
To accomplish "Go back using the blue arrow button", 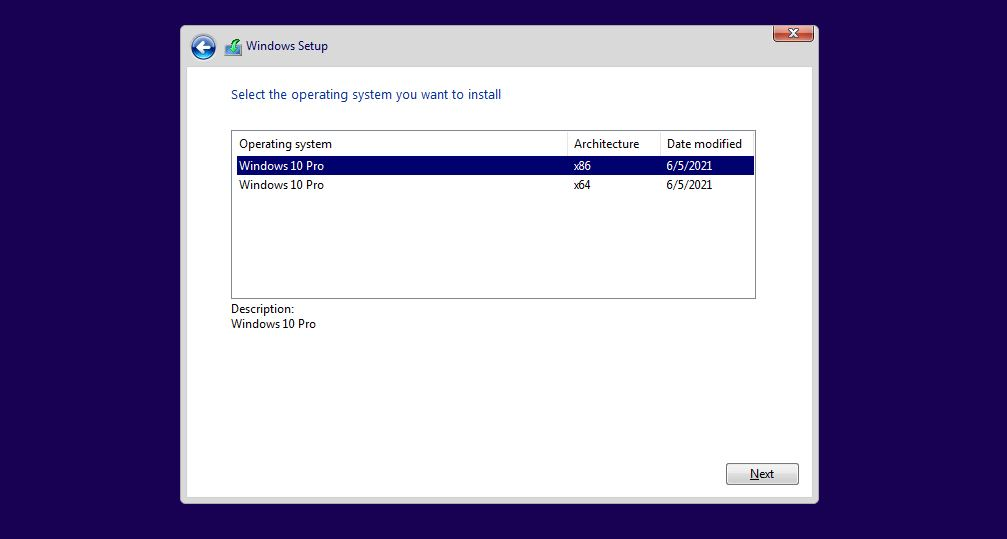I will click(x=203, y=47).
